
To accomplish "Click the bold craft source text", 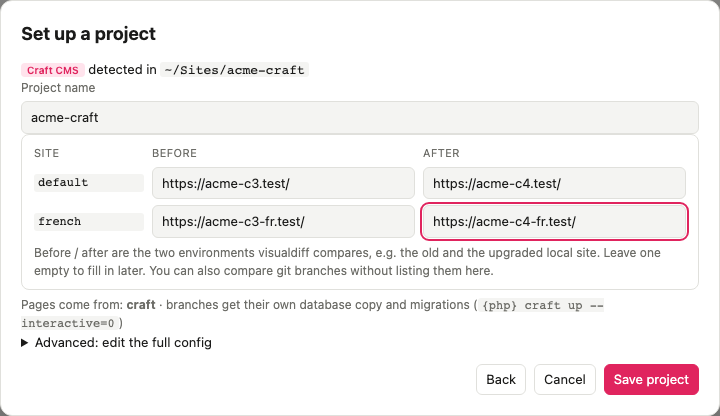I will [x=141, y=305].
